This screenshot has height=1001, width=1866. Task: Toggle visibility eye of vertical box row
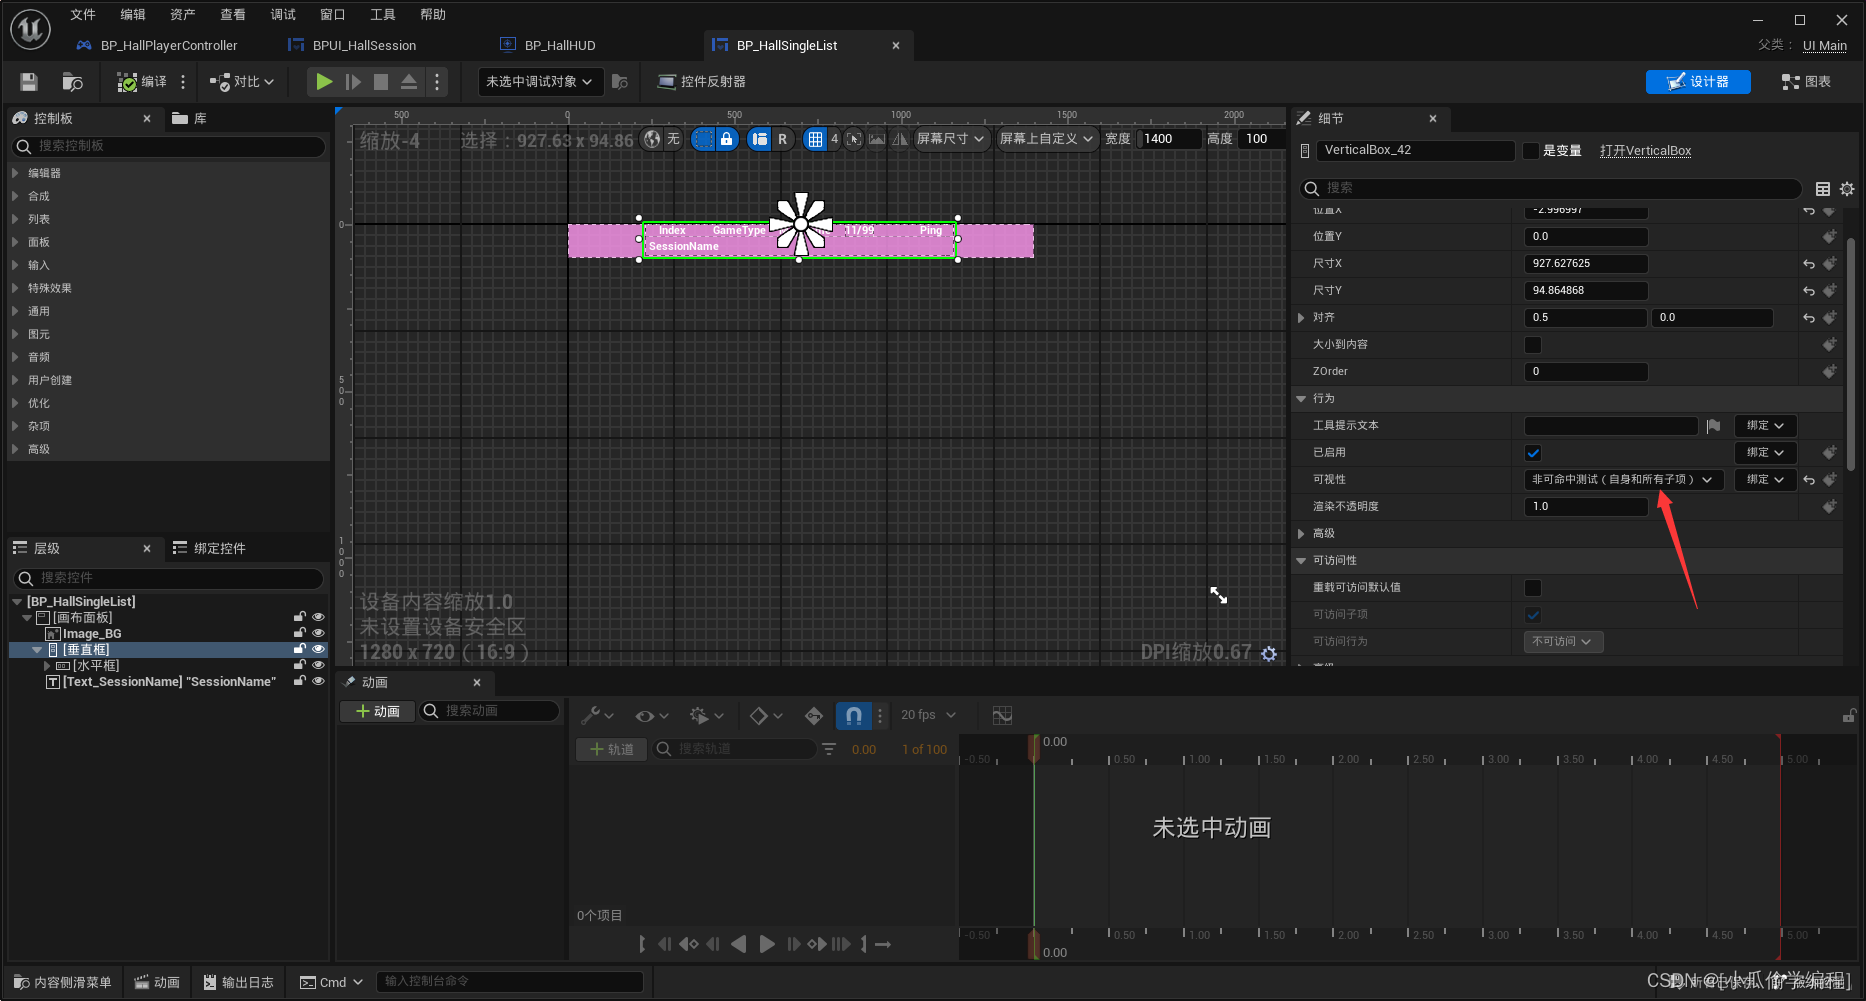coord(318,649)
